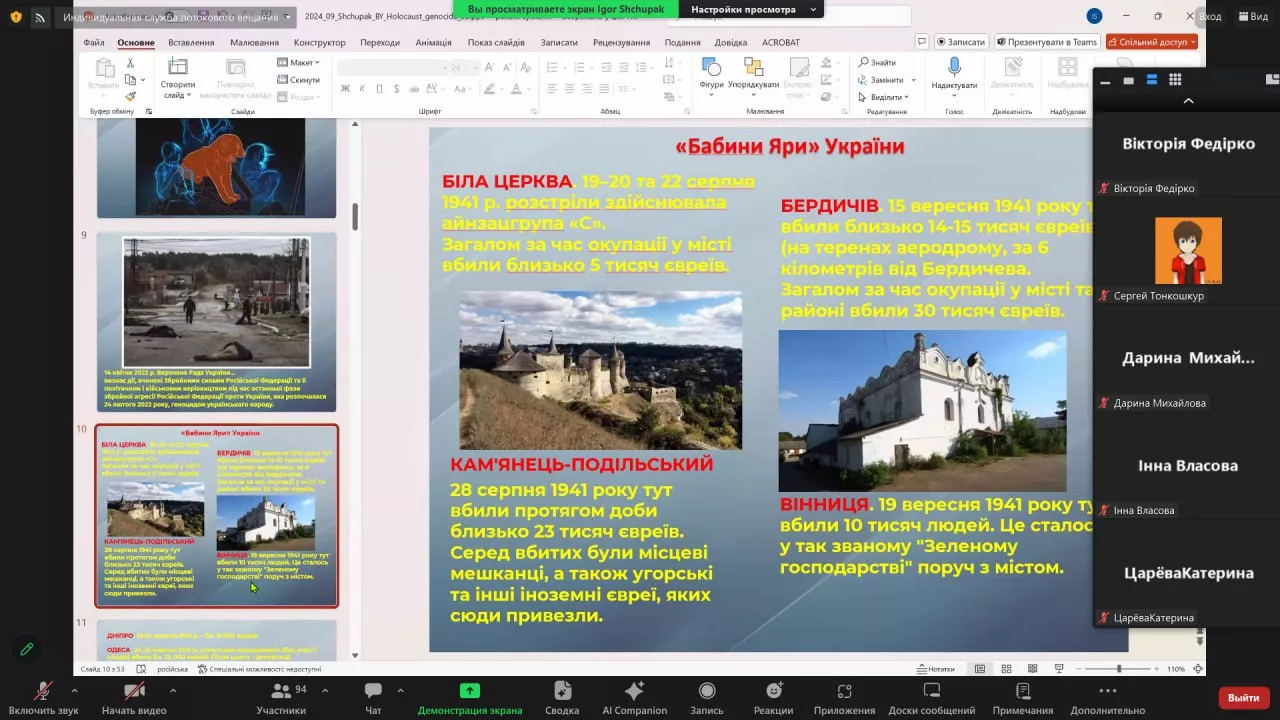
Task: Switch to the Конструктор tab
Action: tap(319, 43)
